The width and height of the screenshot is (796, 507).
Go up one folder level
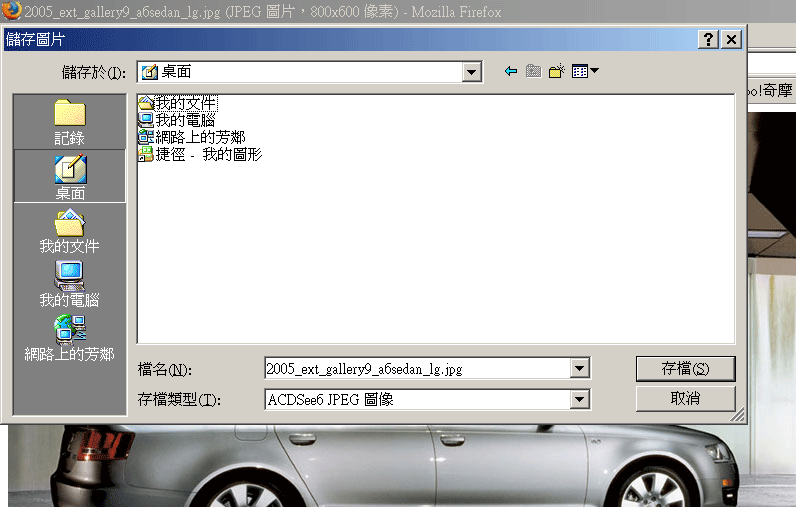pos(534,72)
